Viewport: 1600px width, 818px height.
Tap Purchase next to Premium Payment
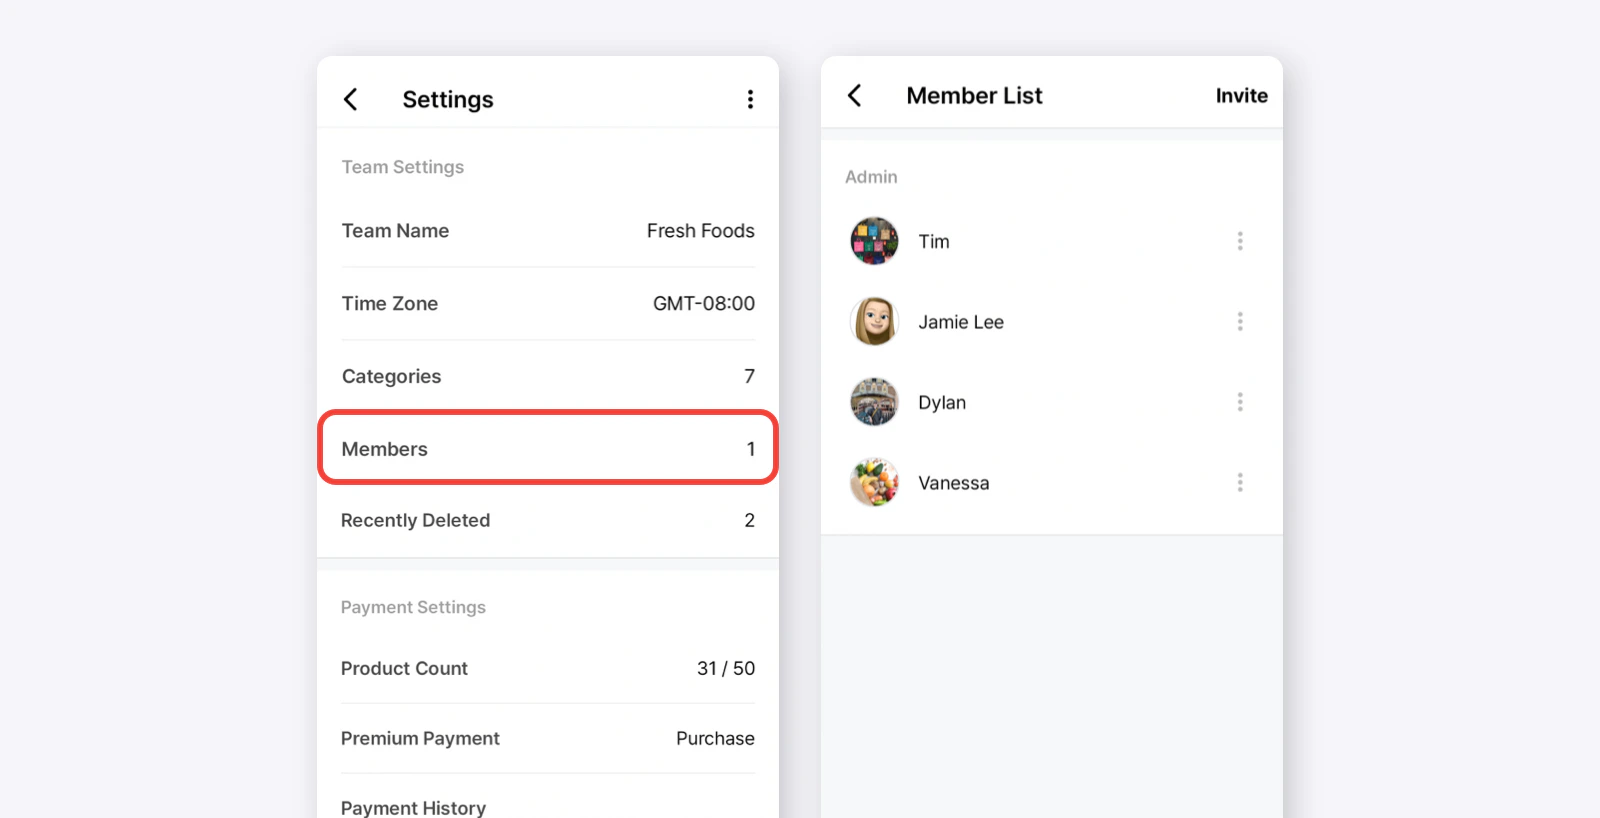715,738
